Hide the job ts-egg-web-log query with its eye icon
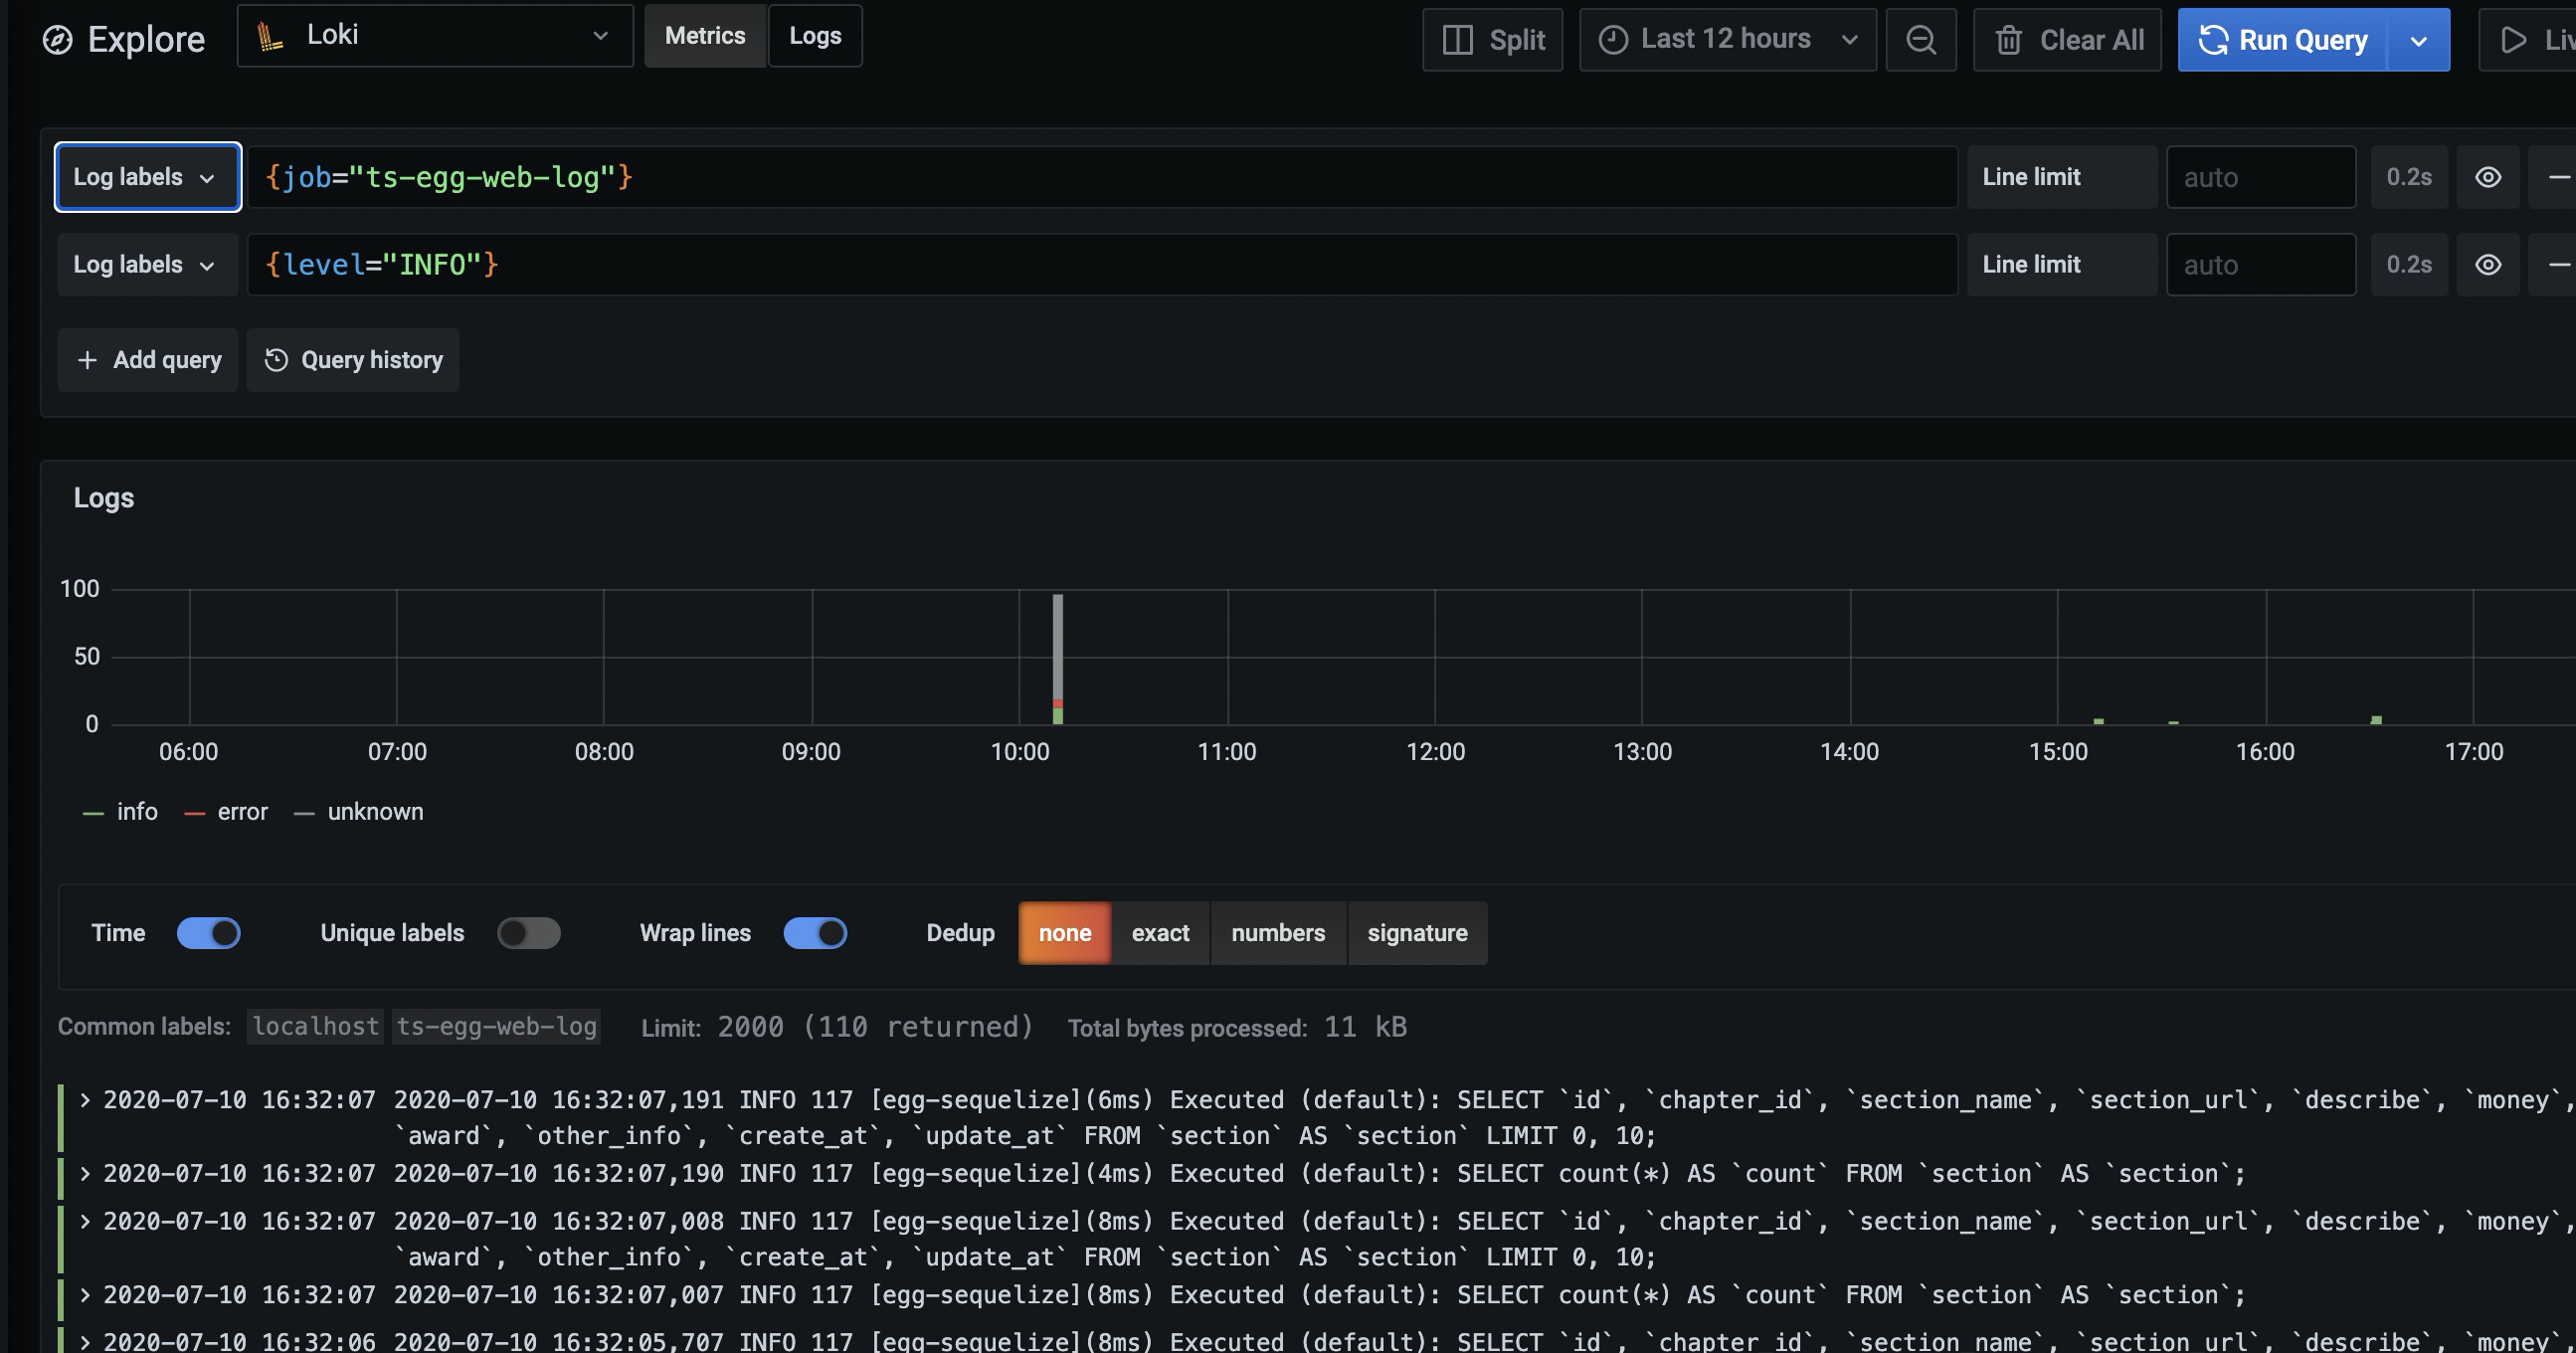This screenshot has height=1353, width=2576. click(2488, 177)
